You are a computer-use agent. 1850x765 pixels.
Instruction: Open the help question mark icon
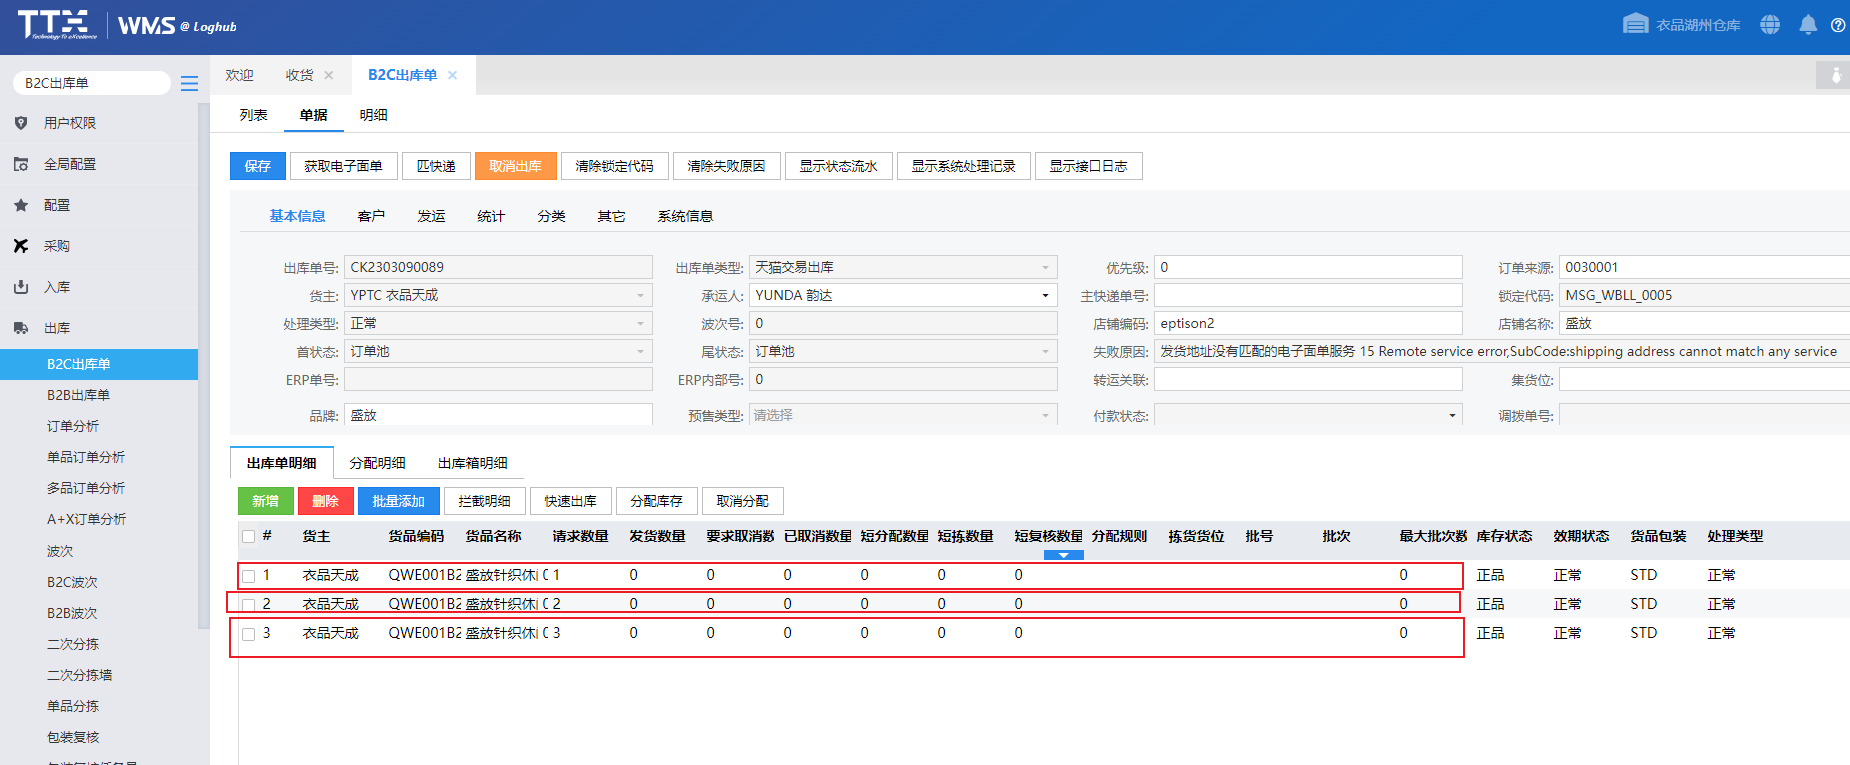(1837, 25)
